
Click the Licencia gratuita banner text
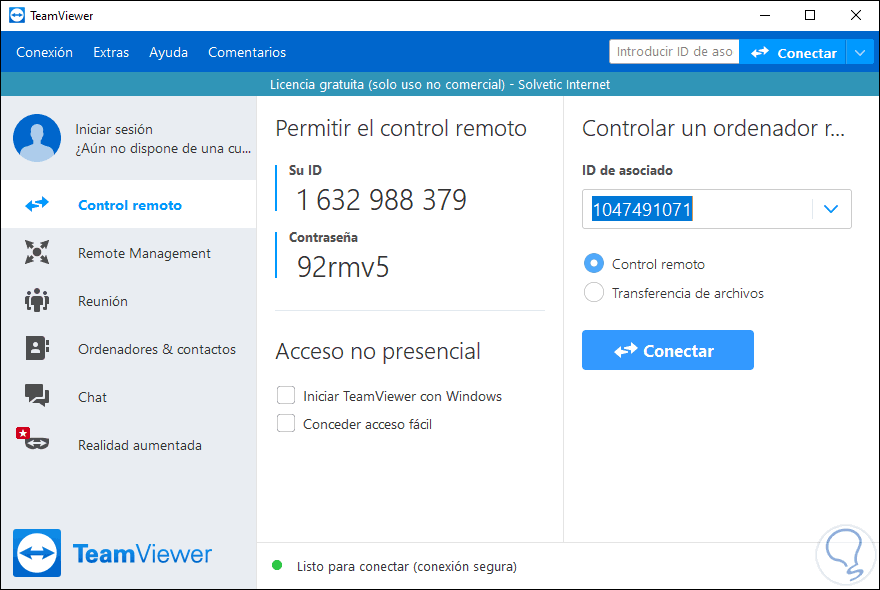tap(440, 84)
